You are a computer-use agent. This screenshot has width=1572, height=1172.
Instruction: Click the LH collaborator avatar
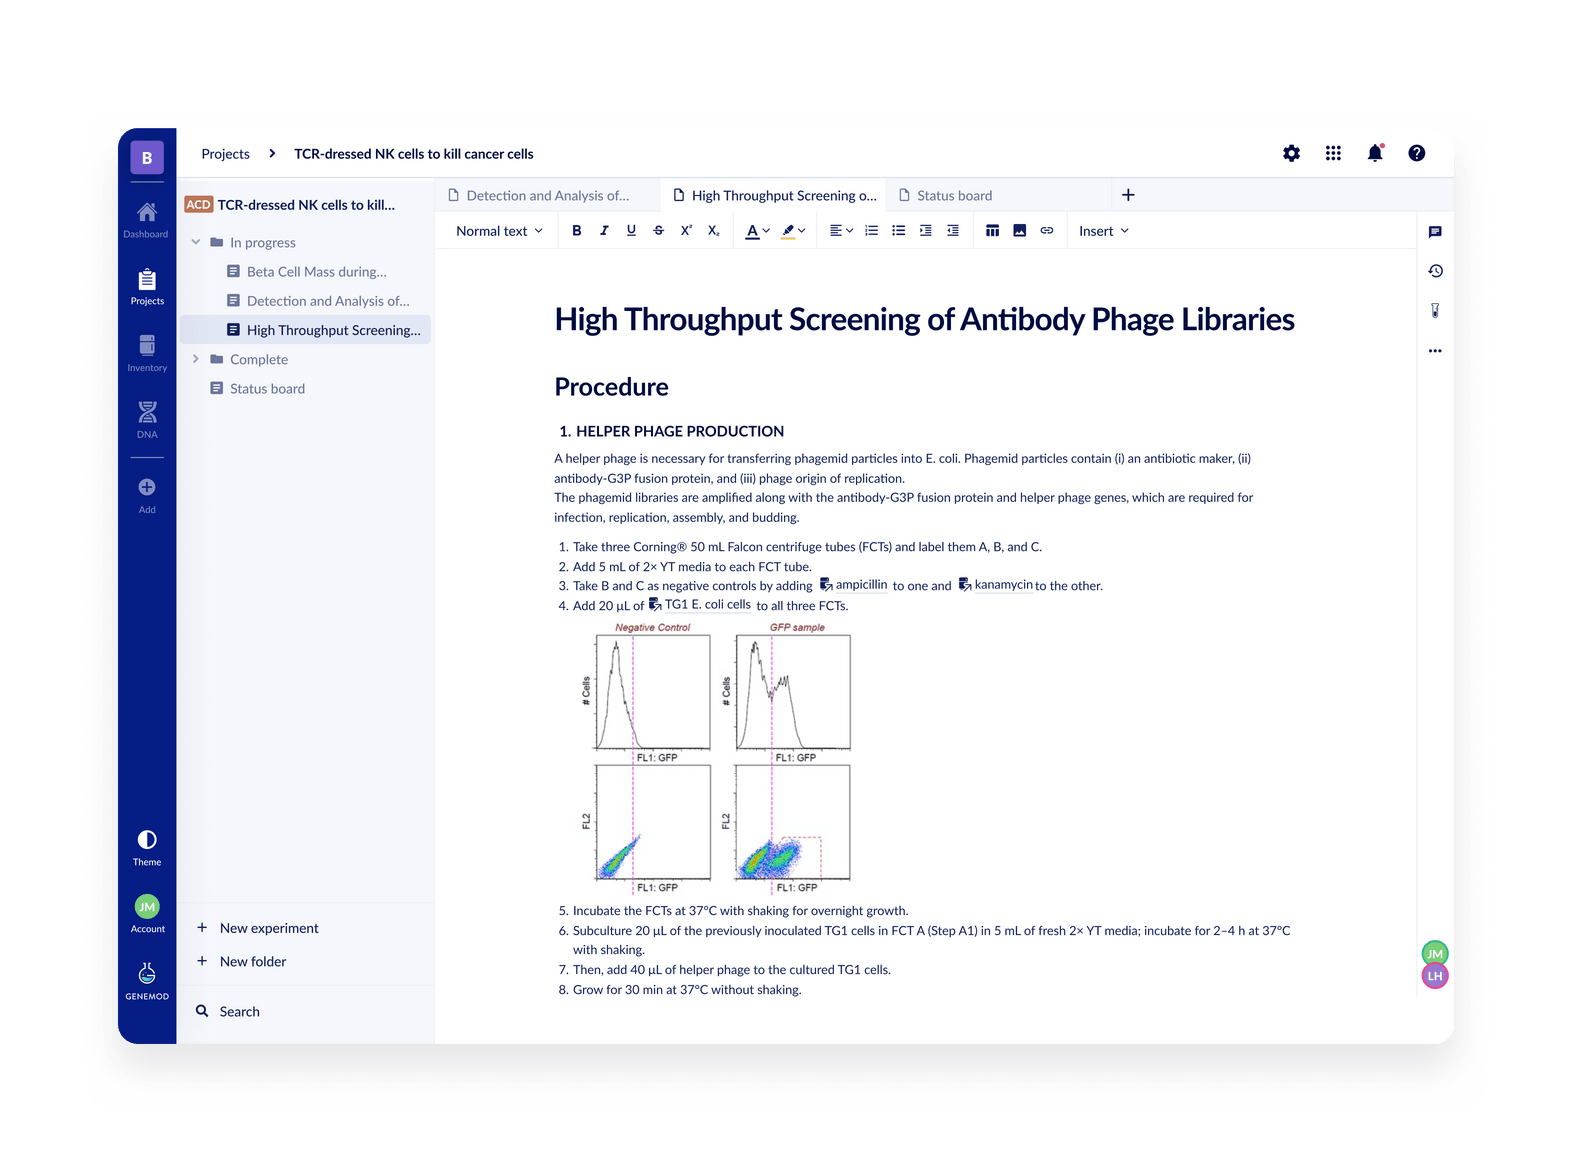coord(1435,976)
